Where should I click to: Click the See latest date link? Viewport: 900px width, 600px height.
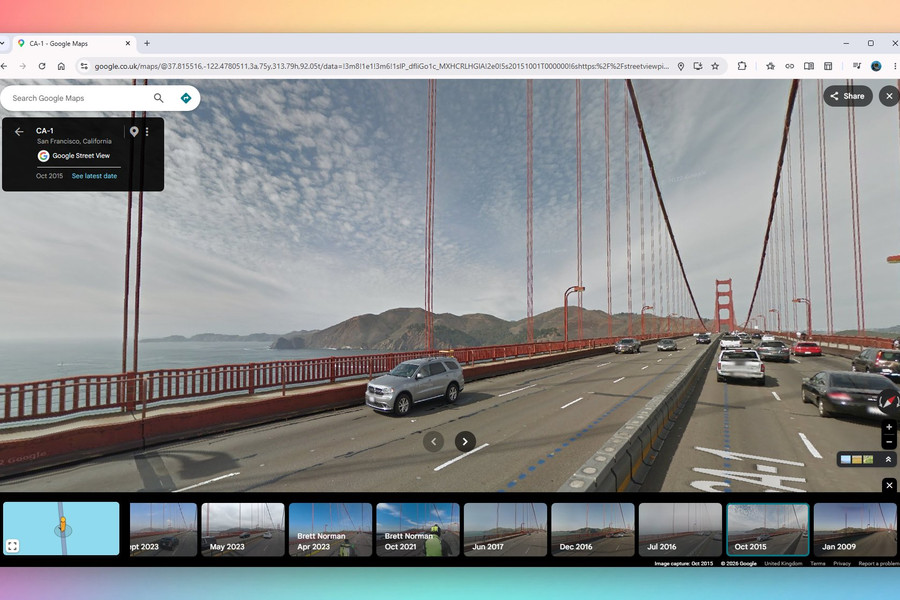(x=94, y=176)
